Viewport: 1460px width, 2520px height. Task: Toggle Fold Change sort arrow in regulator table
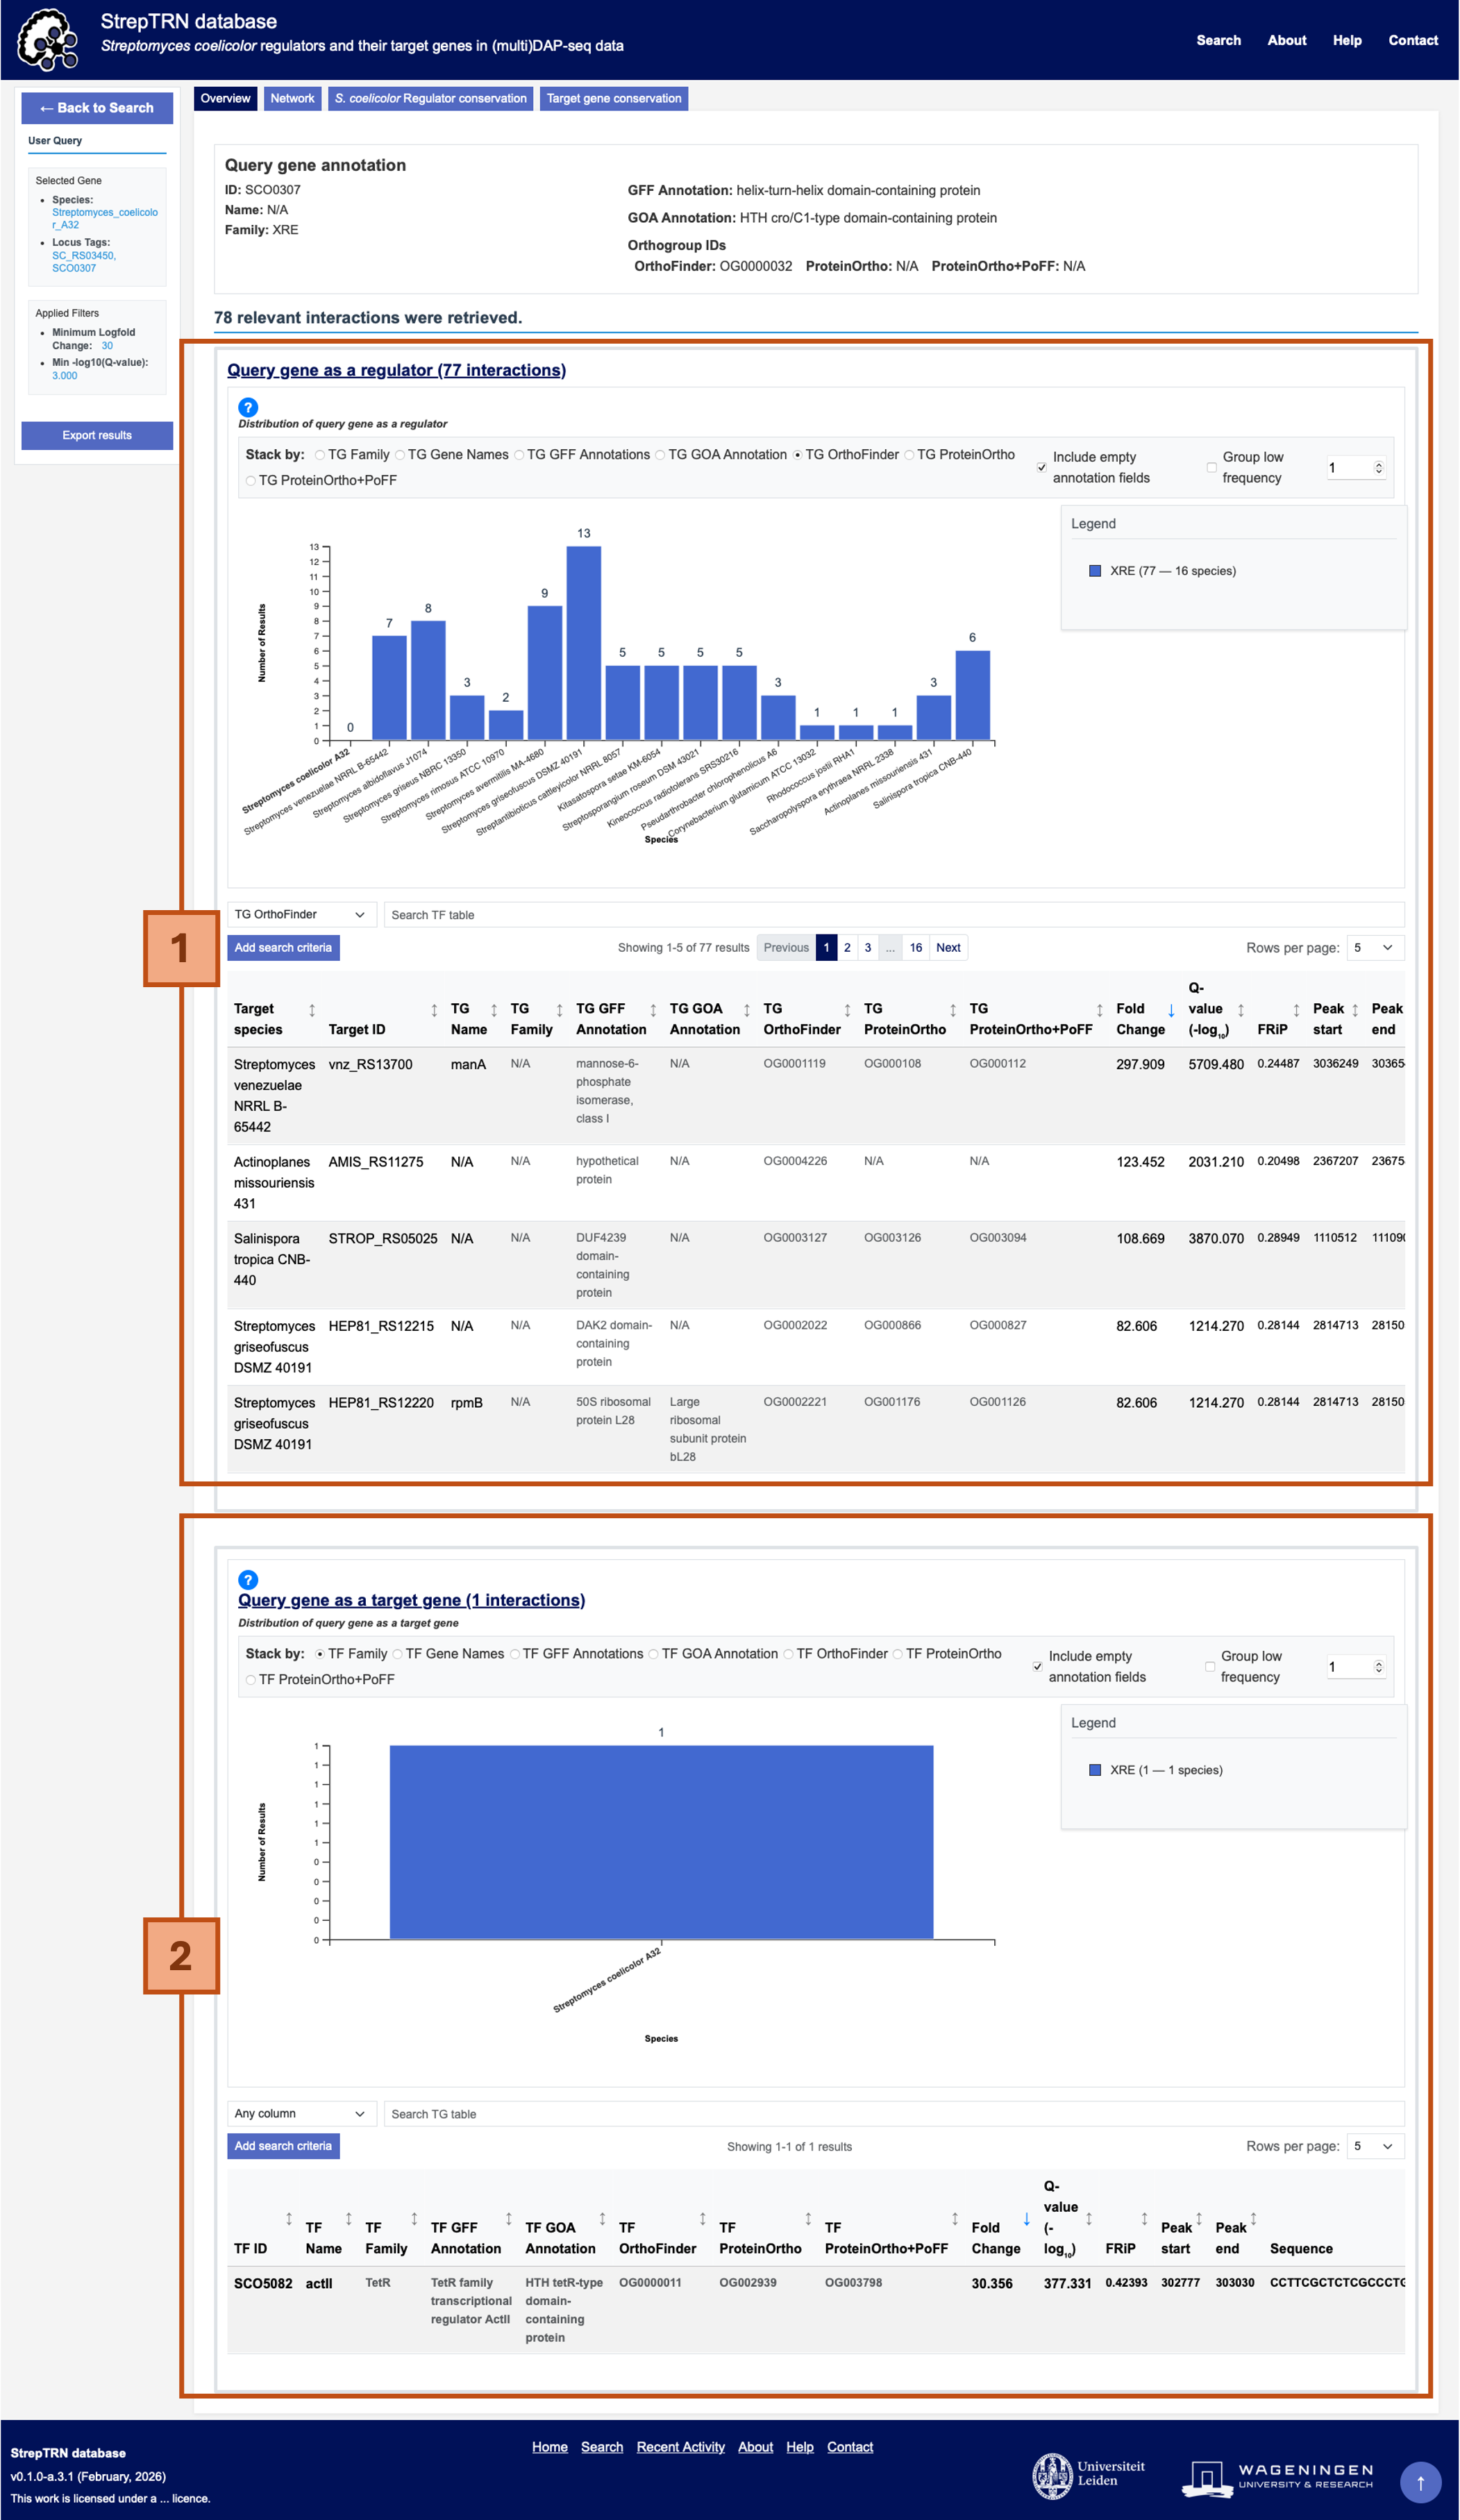[1171, 1010]
